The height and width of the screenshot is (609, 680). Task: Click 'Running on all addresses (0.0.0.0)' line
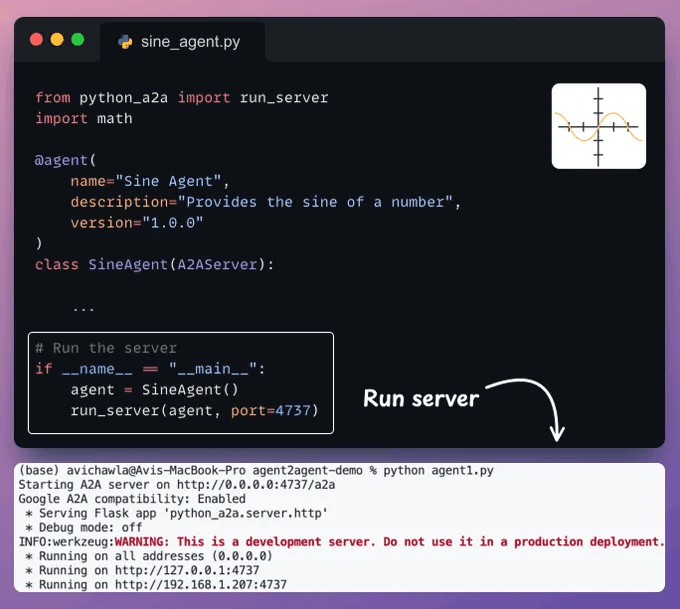(x=149, y=556)
